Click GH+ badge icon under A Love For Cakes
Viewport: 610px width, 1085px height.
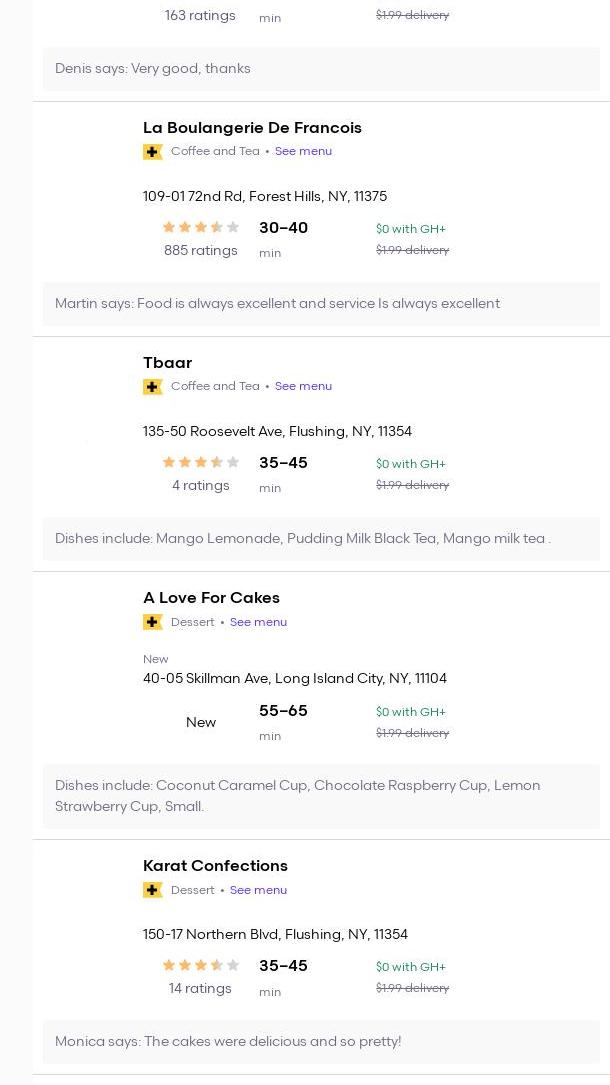click(x=153, y=622)
